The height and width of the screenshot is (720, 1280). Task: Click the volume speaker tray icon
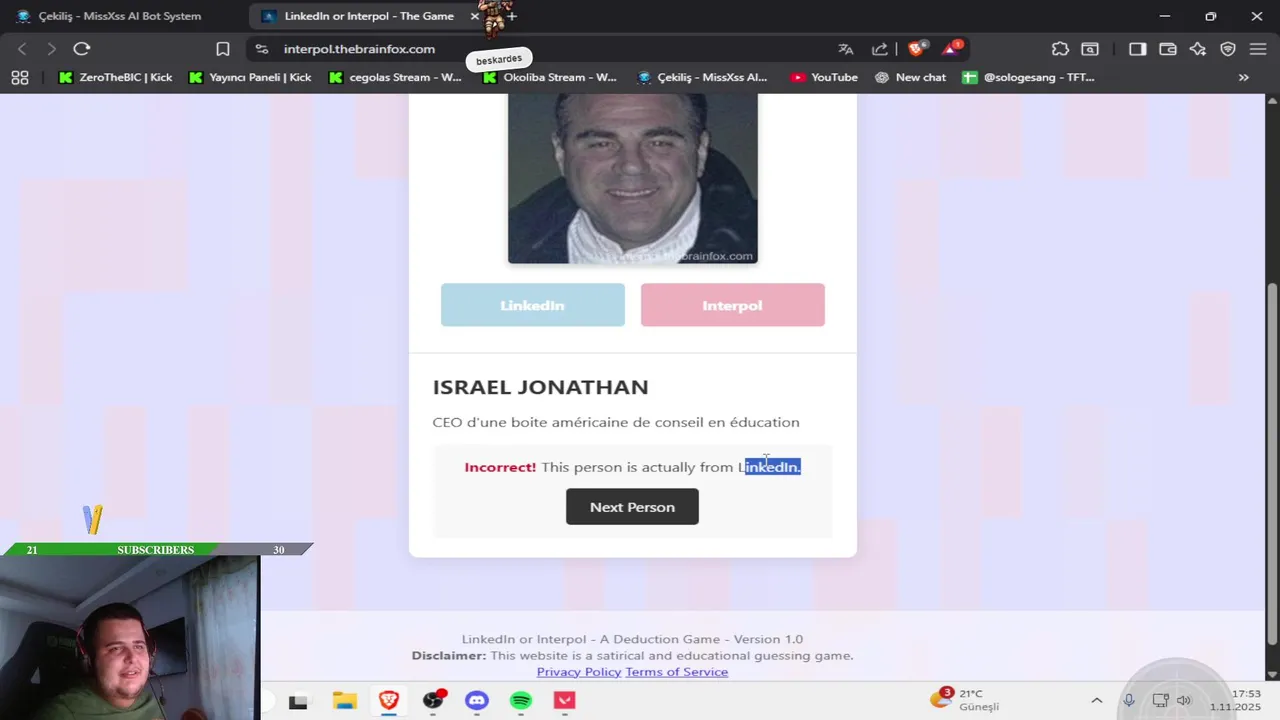(x=1184, y=701)
